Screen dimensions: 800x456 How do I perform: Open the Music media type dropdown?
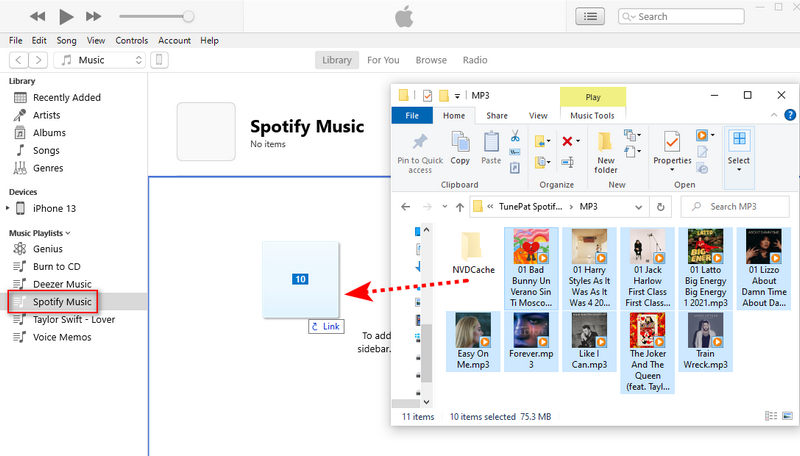99,60
